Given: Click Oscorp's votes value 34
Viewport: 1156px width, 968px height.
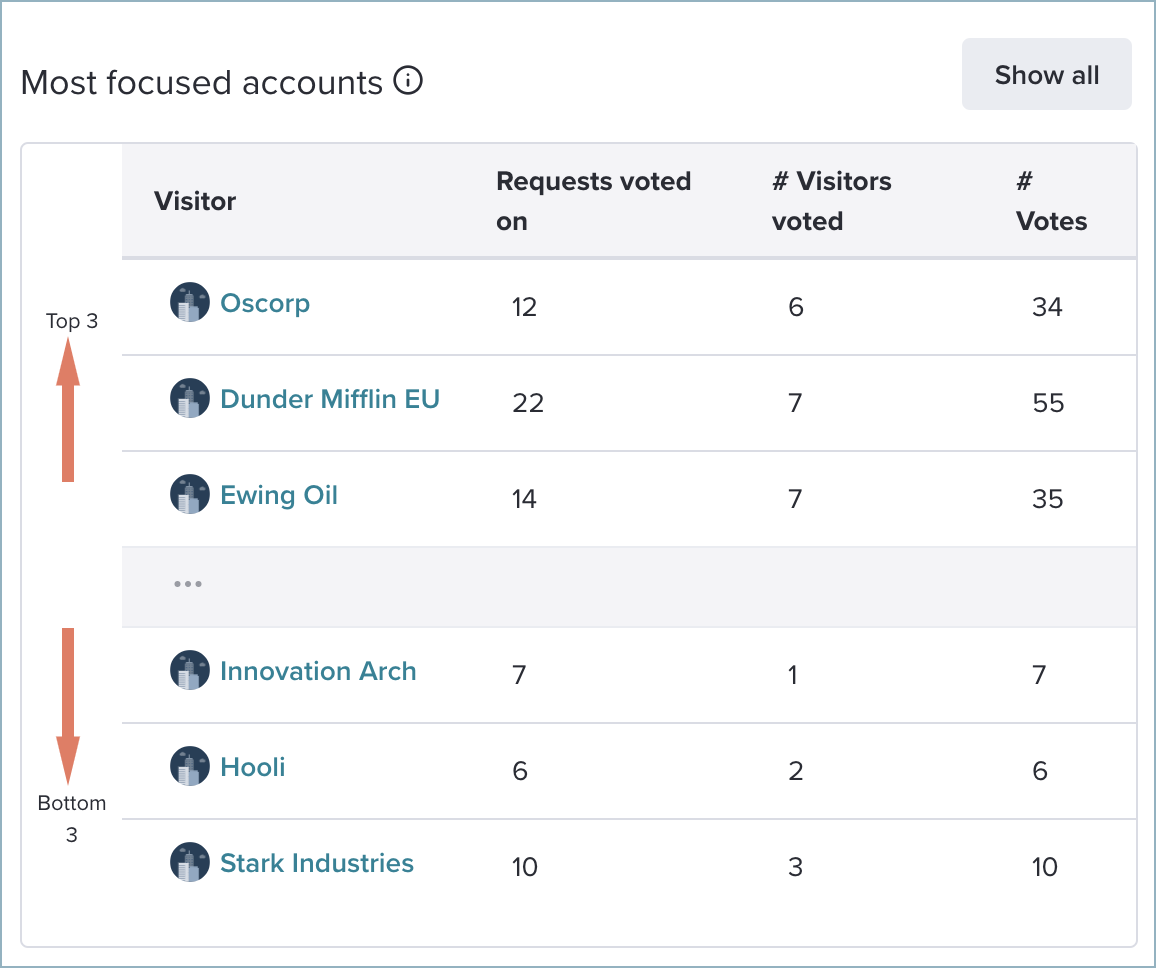Looking at the screenshot, I should [1047, 307].
